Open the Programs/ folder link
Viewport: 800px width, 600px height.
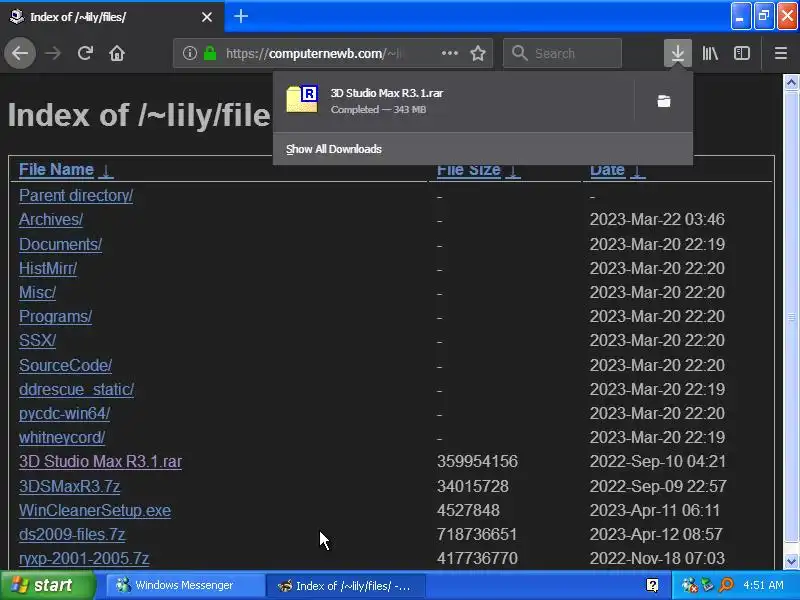click(x=55, y=316)
